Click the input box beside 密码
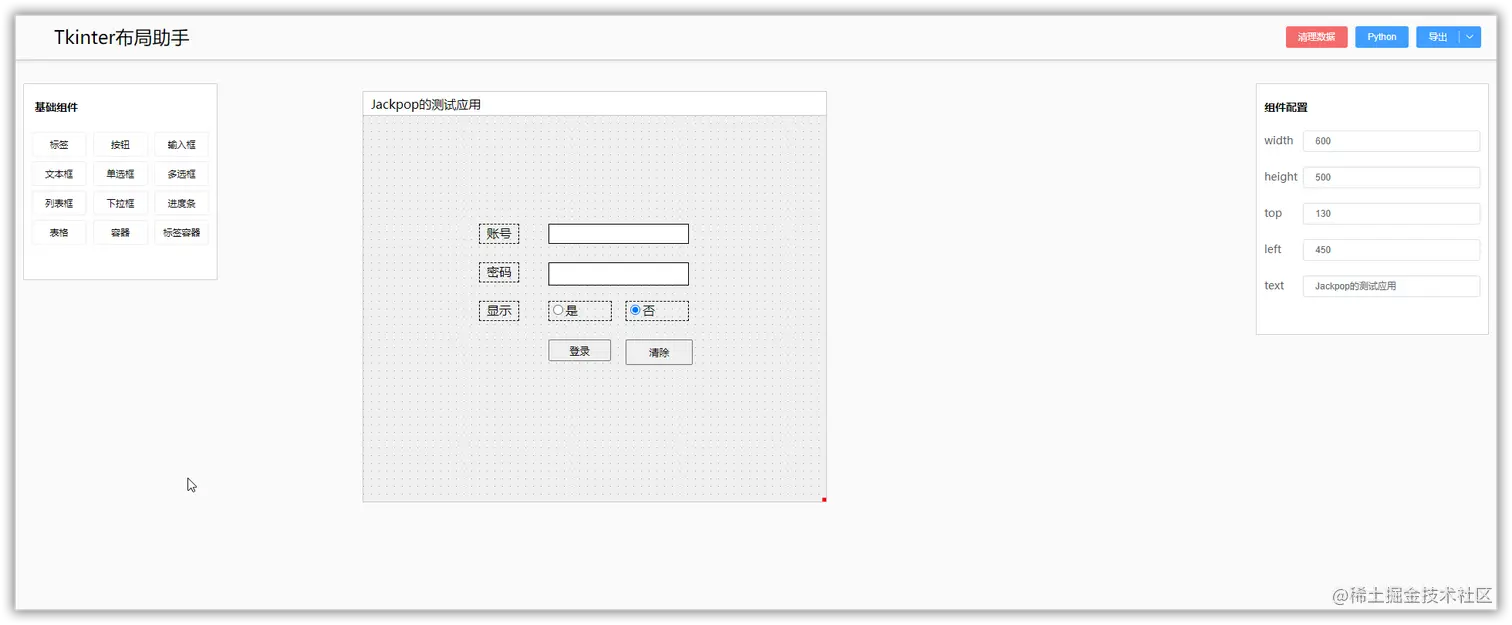Image resolution: width=1512 pixels, height=625 pixels. (x=618, y=273)
